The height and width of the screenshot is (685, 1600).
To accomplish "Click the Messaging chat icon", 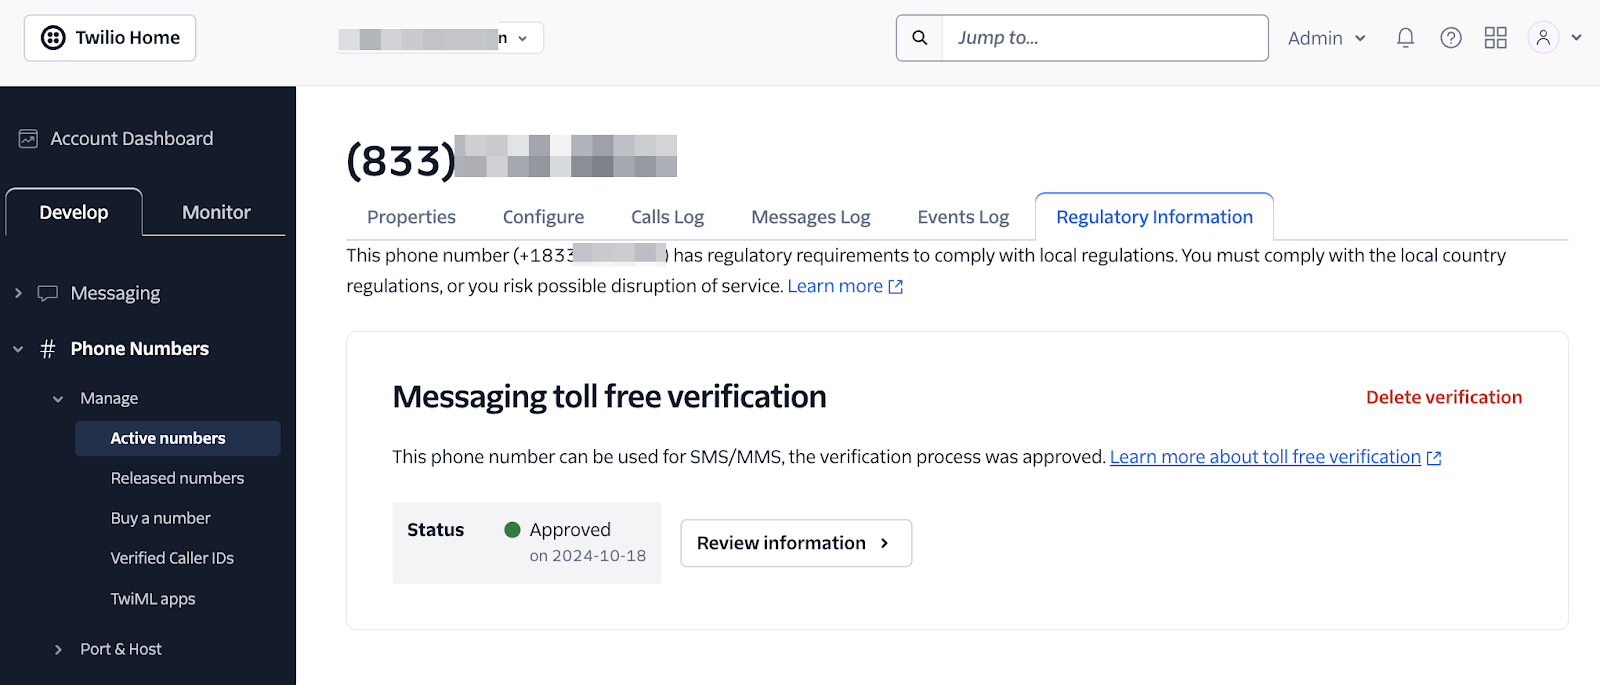I will (47, 293).
